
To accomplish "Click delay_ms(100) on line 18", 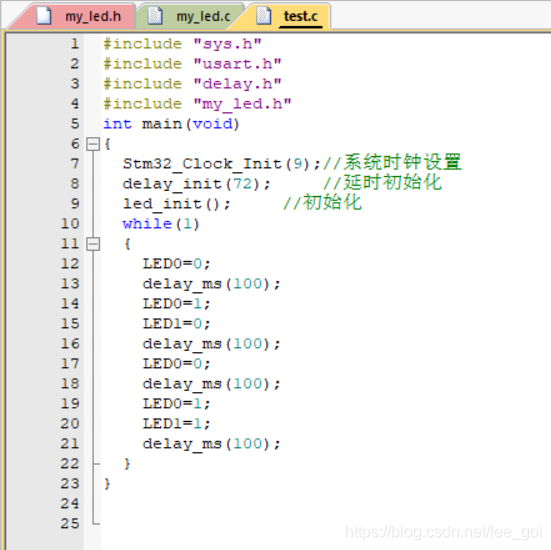I will [x=211, y=384].
